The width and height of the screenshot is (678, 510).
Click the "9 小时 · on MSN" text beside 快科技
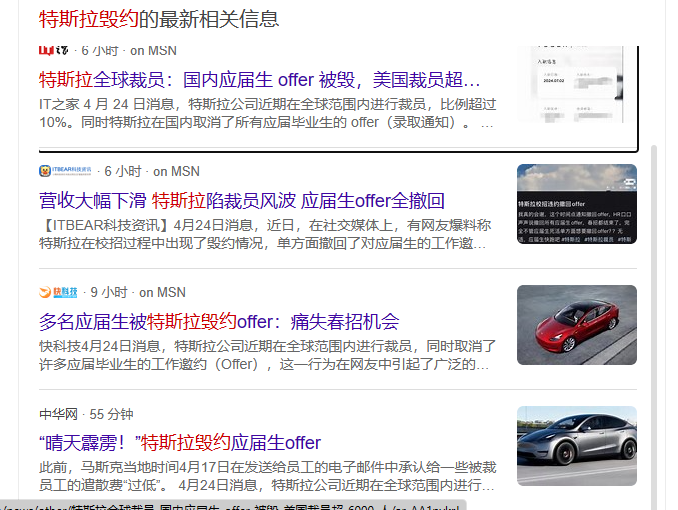pyautogui.click(x=138, y=292)
